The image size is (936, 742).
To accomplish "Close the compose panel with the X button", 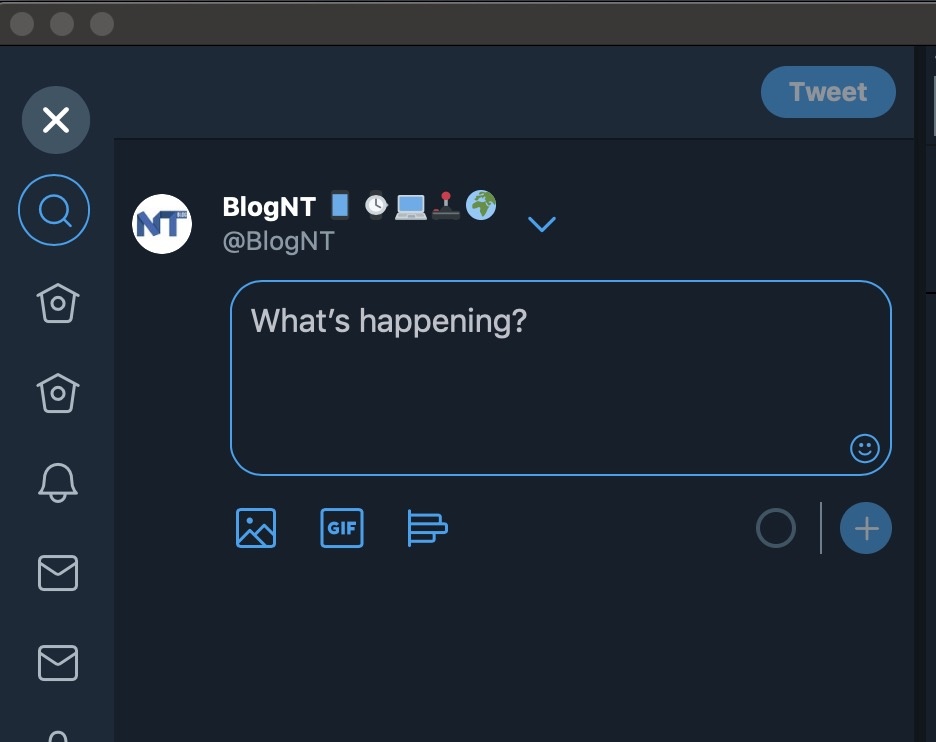I will (56, 121).
